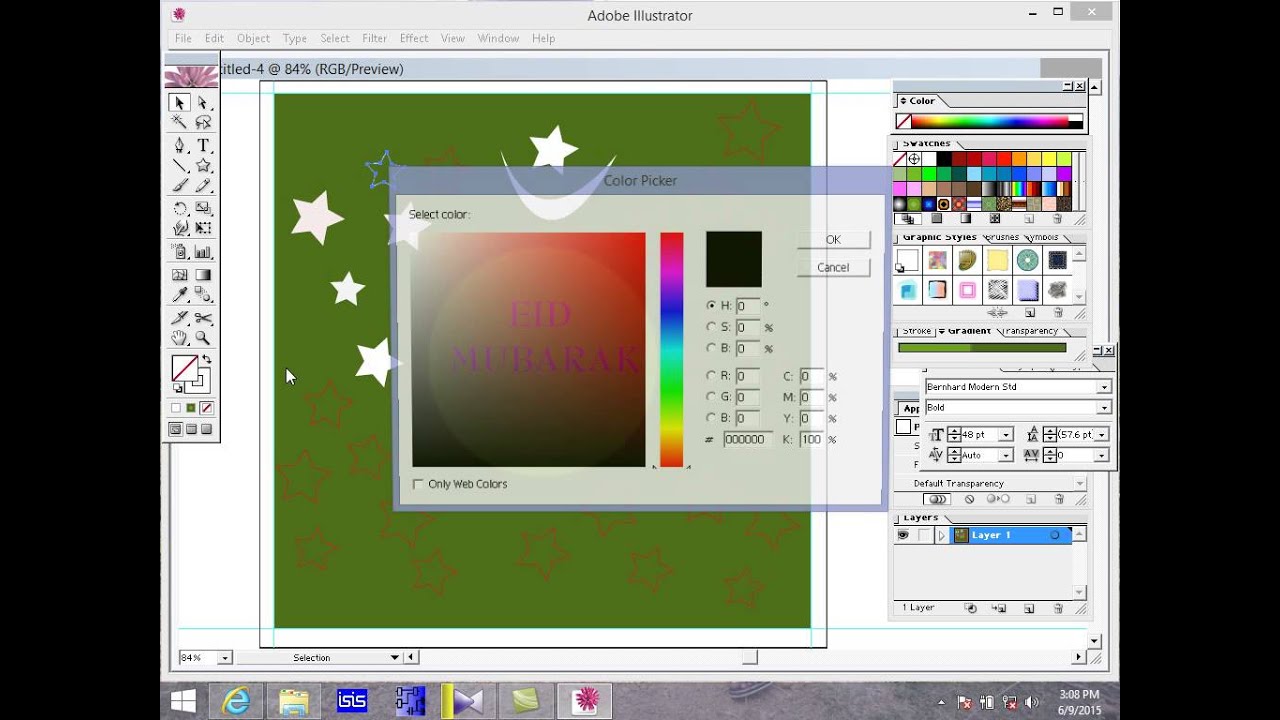Image resolution: width=1280 pixels, height=720 pixels.
Task: Select the R red radio button
Action: pyautogui.click(x=711, y=376)
